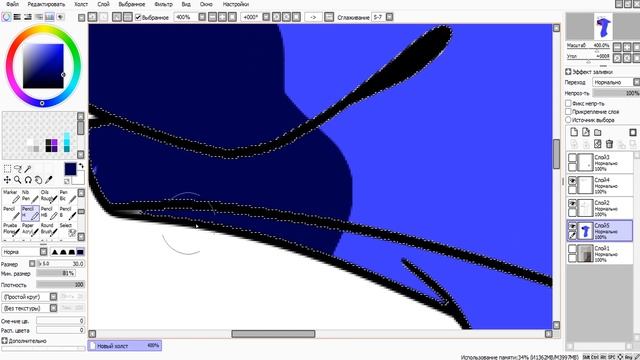Select the rotate view tool

[28, 180]
